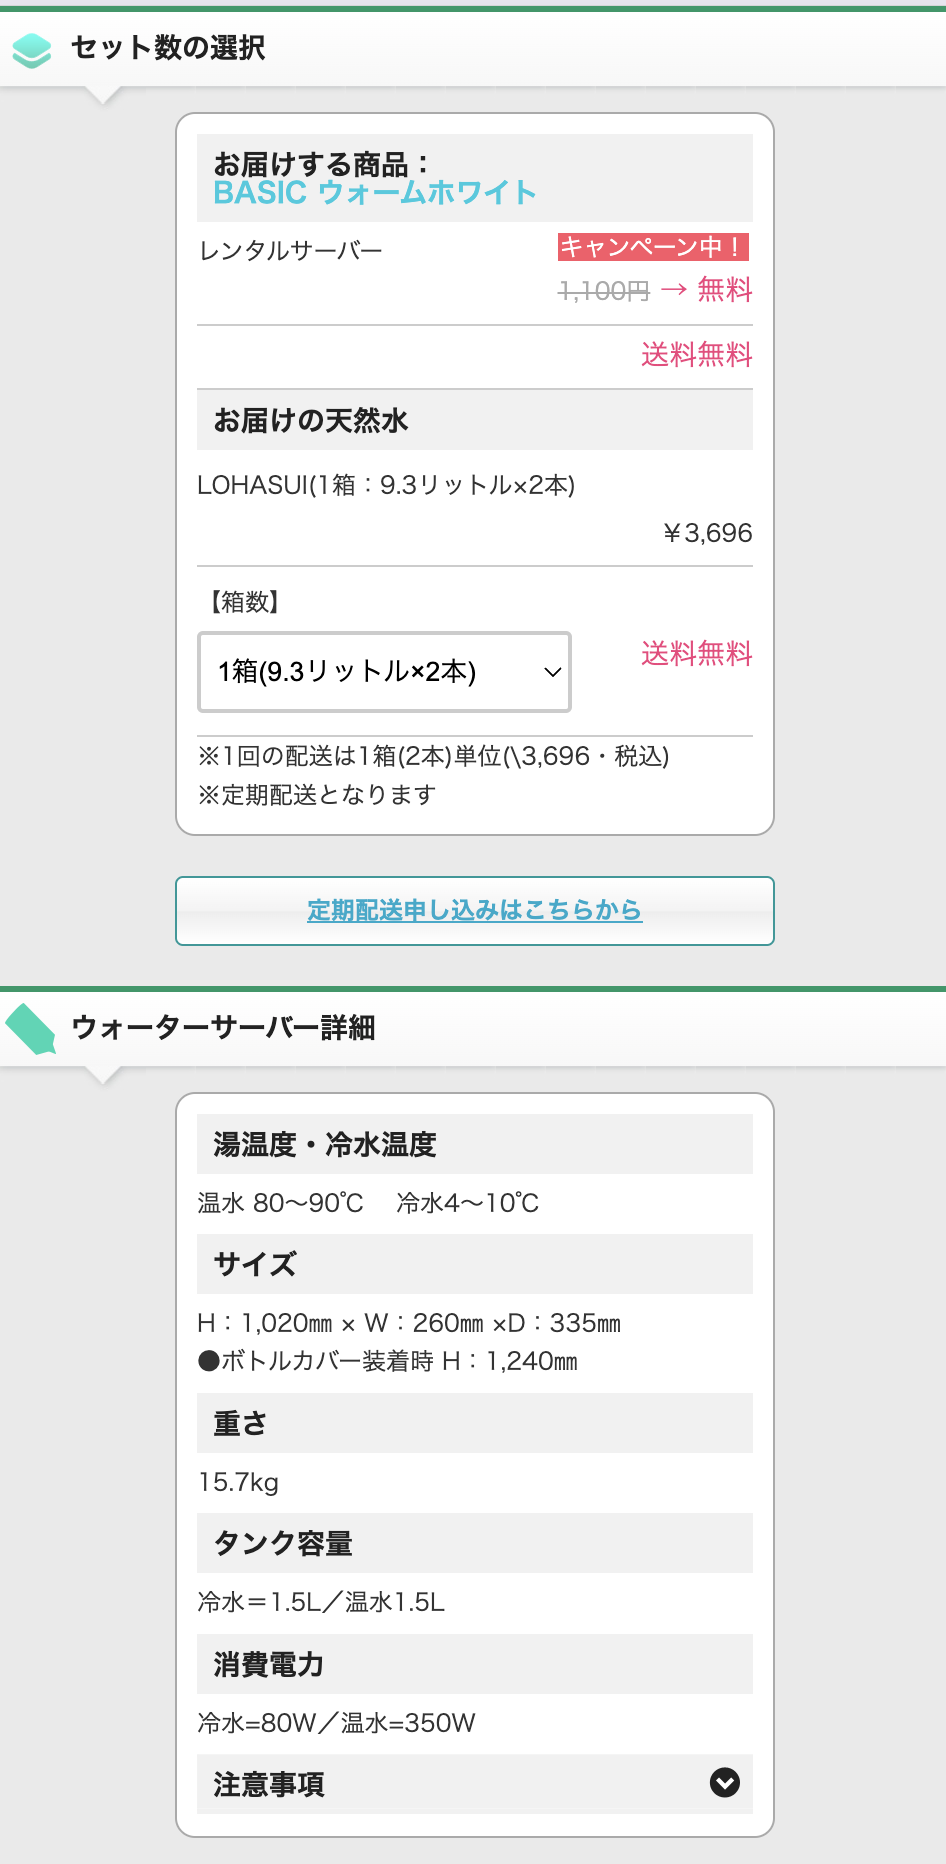The height and width of the screenshot is (1864, 946).
Task: Click the ウォーターサーバー詳細 section header
Action: (223, 1028)
